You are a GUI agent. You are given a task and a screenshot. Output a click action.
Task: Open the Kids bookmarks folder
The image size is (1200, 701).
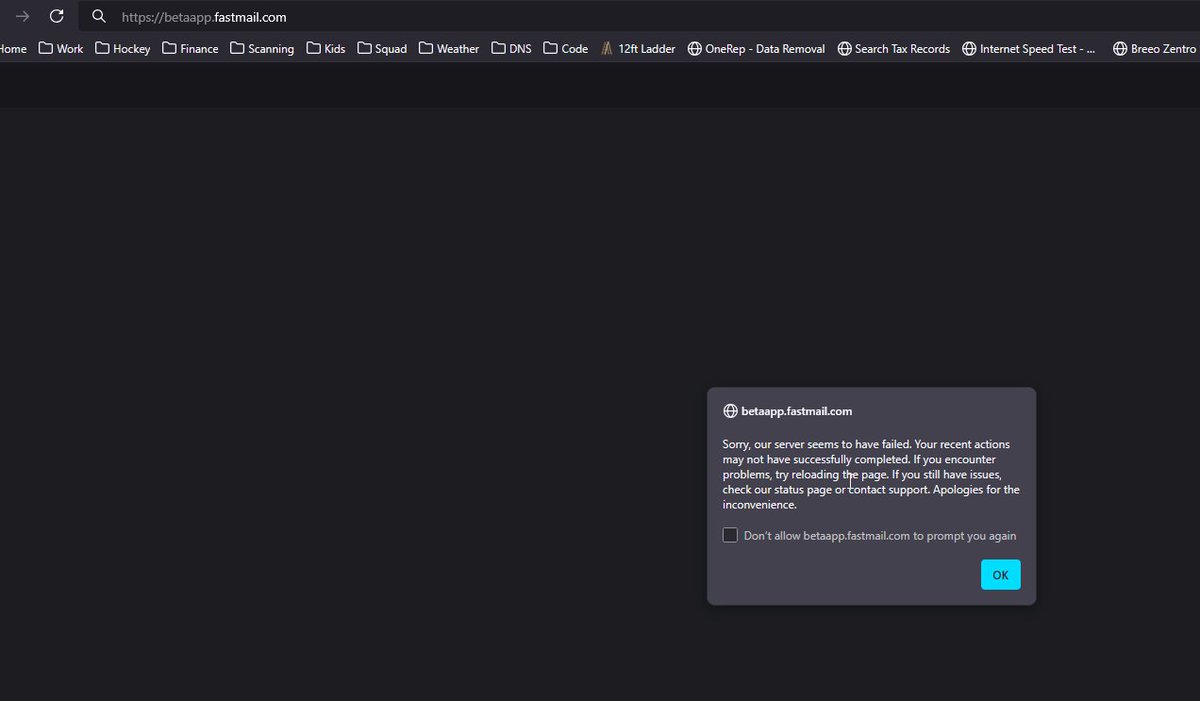click(x=326, y=48)
